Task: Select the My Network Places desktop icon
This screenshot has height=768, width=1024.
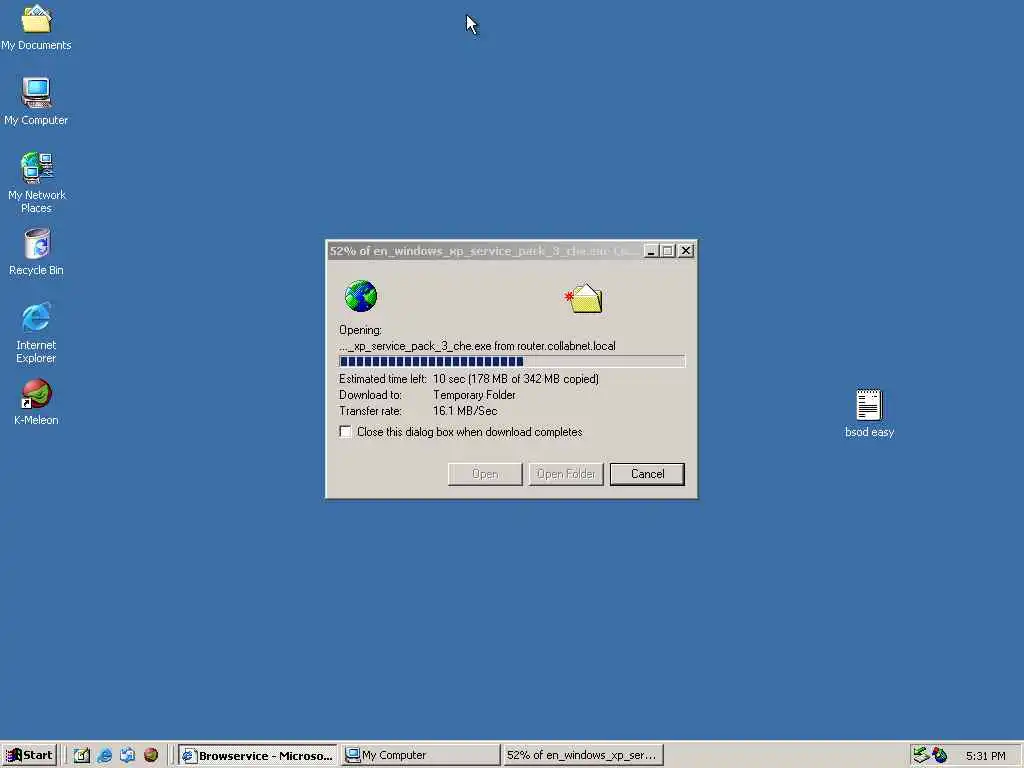Action: click(37, 182)
